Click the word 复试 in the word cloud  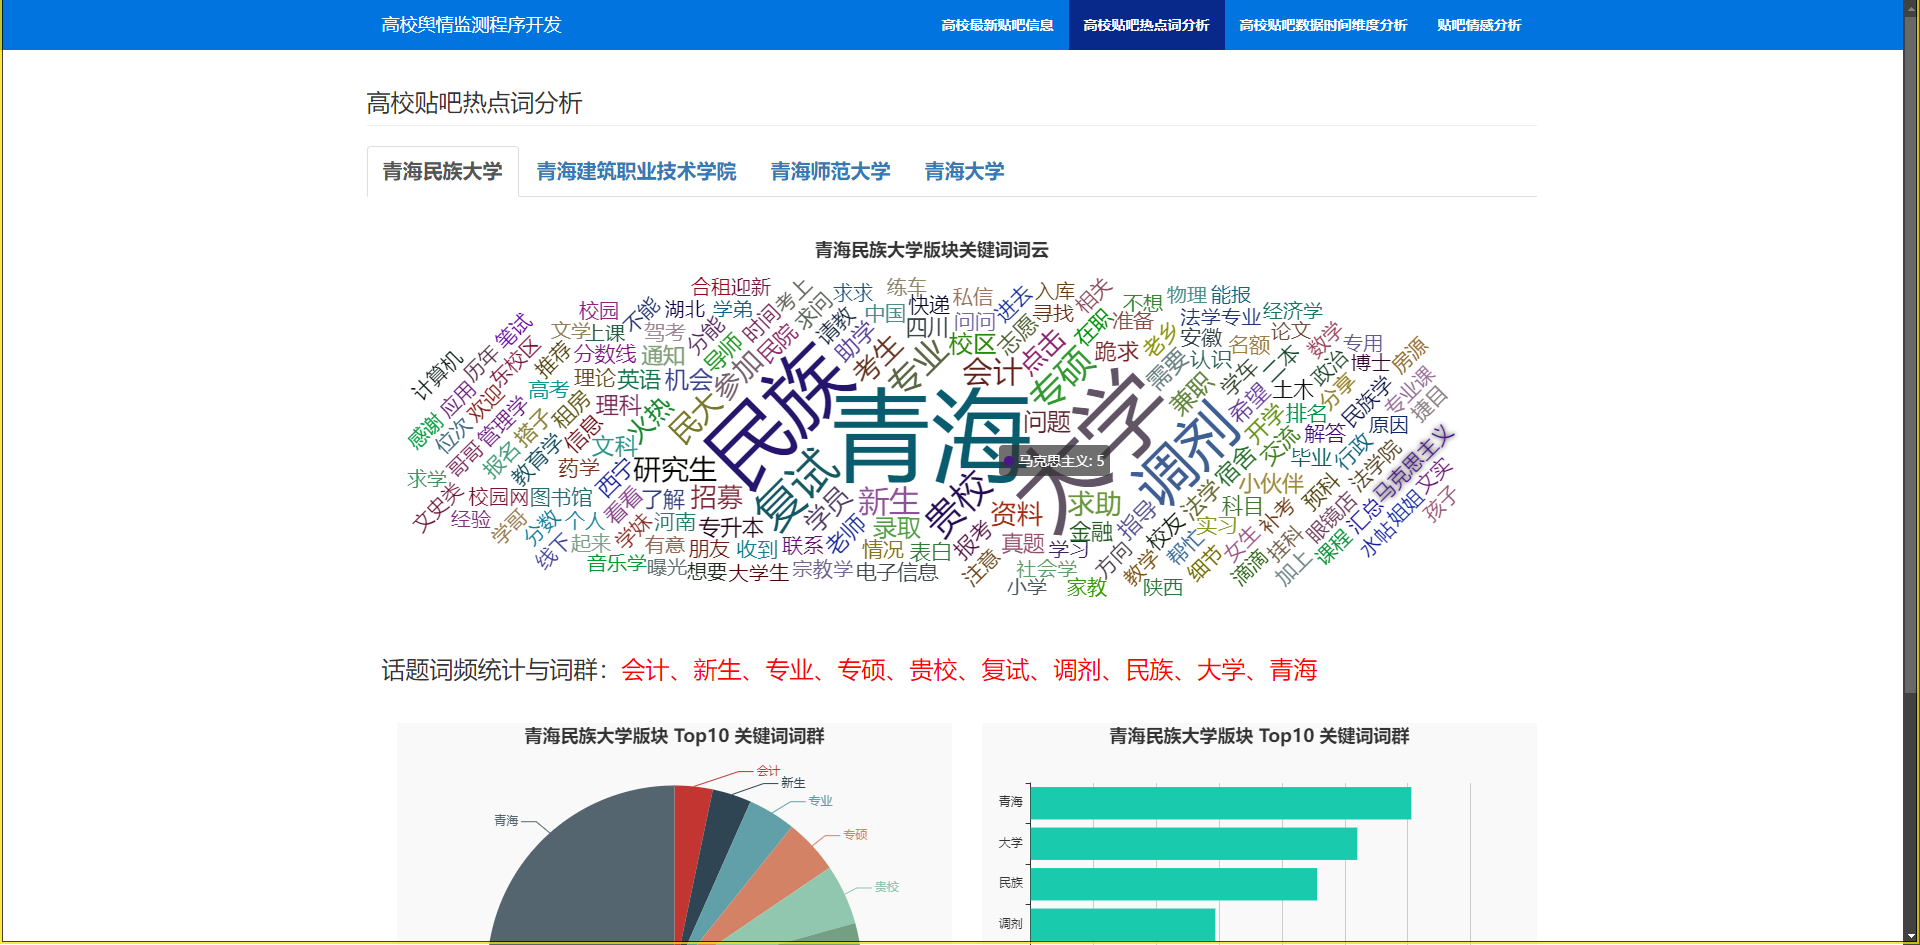(797, 489)
